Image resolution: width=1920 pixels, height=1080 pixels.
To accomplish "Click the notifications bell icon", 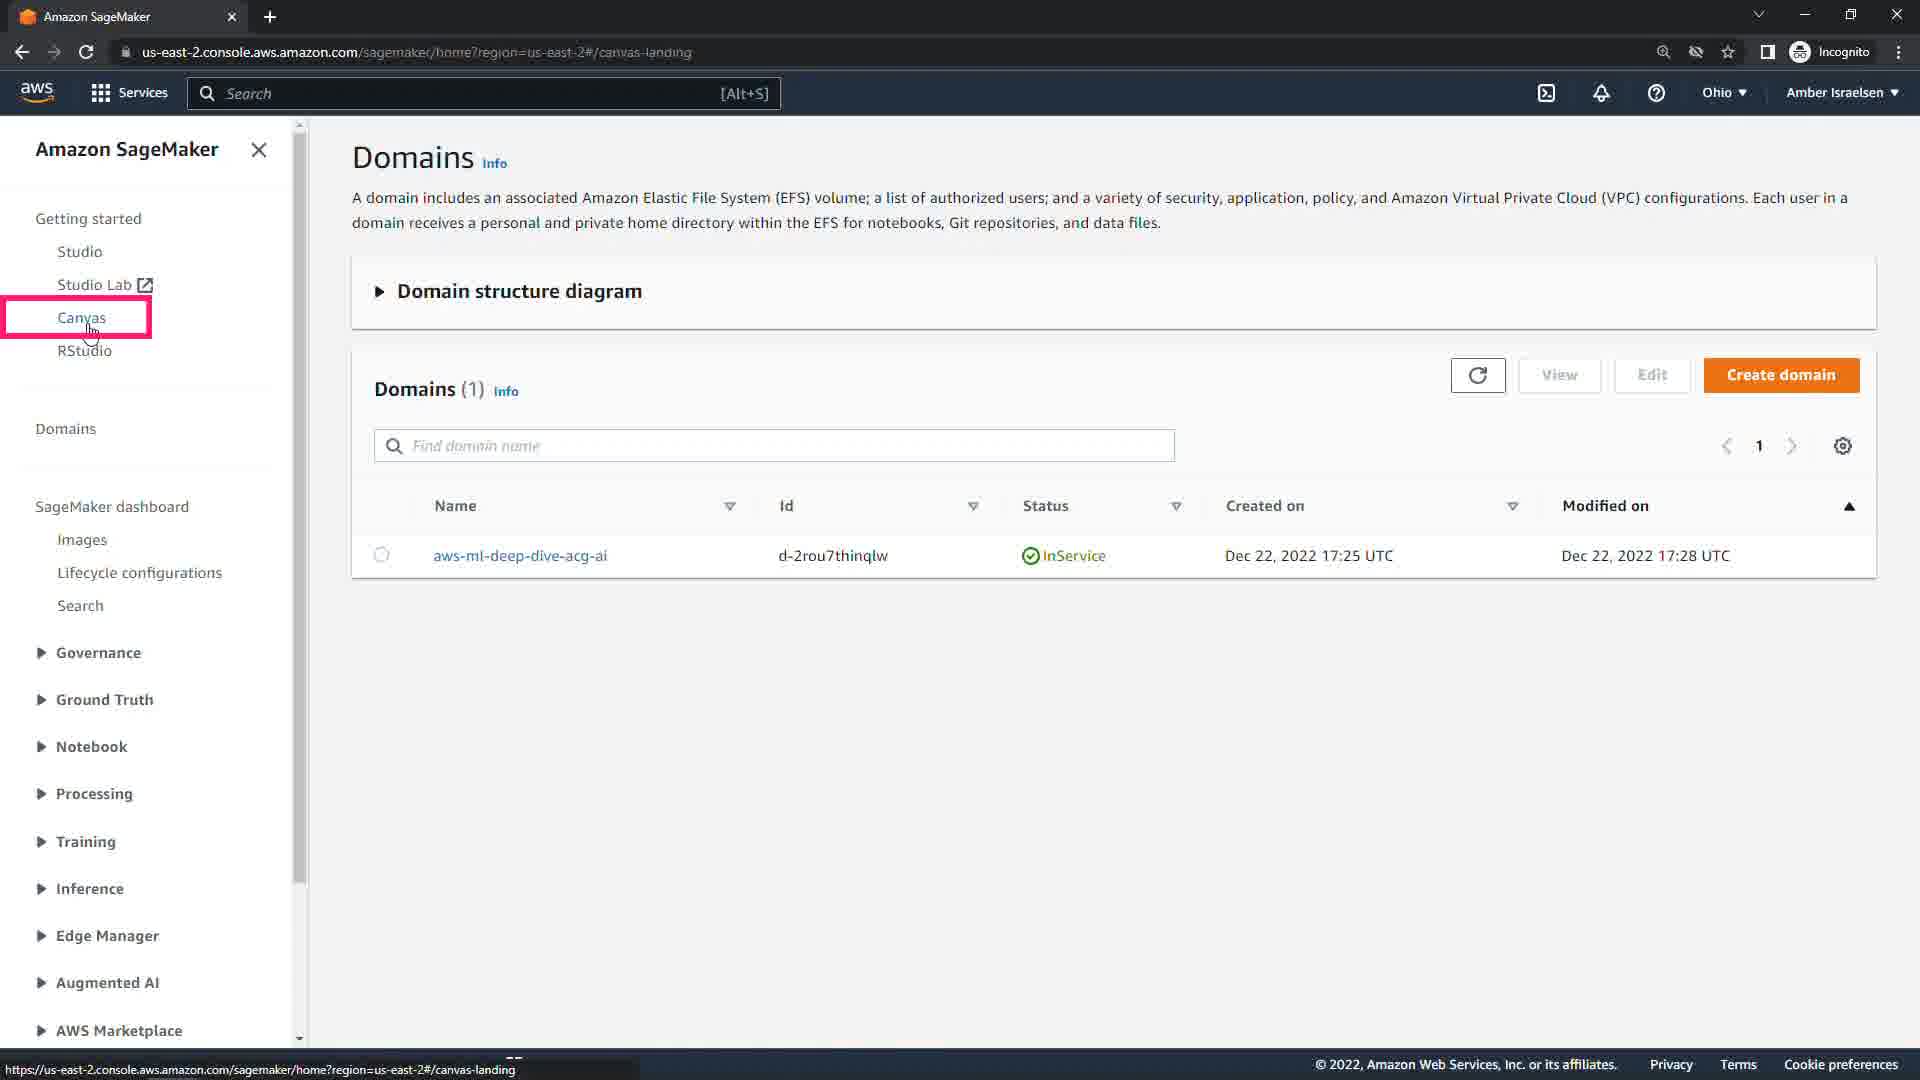I will point(1601,93).
